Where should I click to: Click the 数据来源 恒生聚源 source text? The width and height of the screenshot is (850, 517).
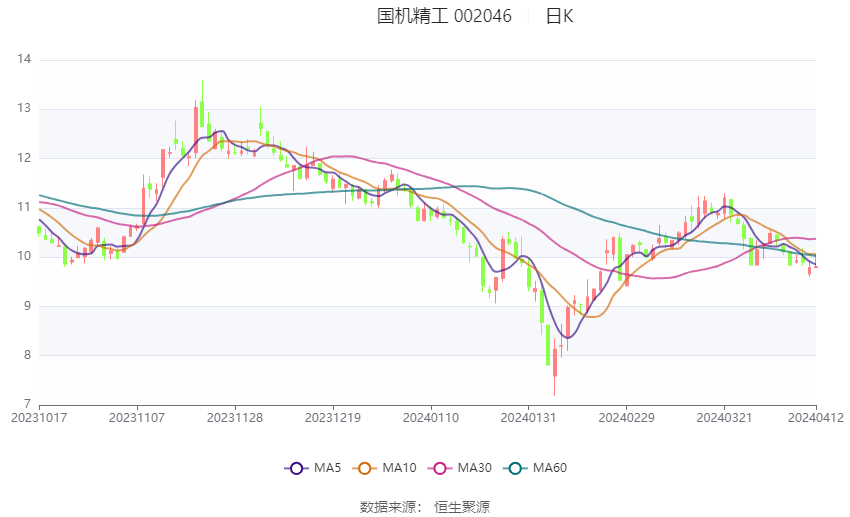(x=425, y=507)
